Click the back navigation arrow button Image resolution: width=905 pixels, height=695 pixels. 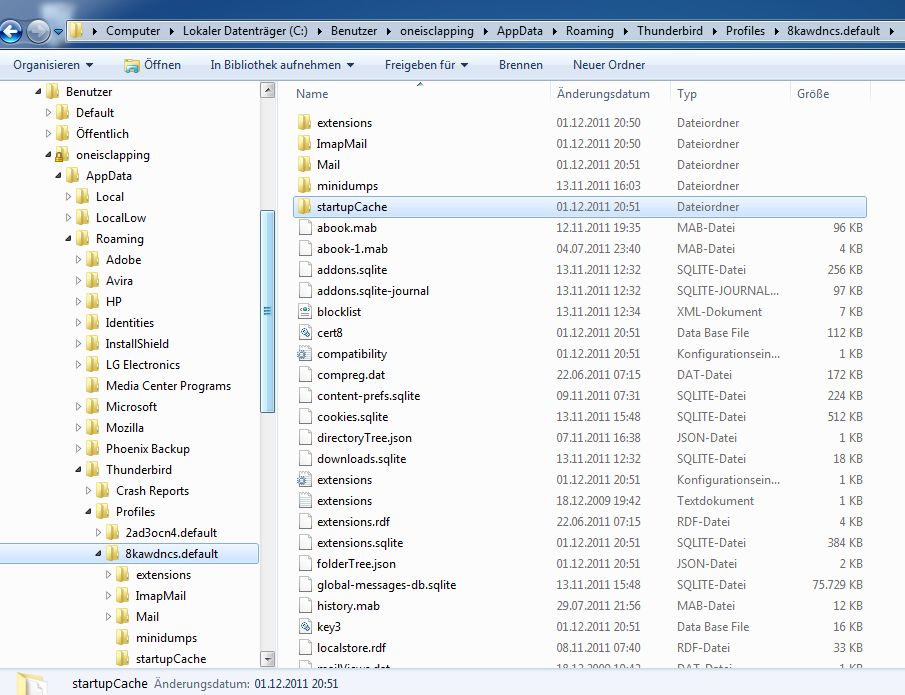click(x=11, y=31)
